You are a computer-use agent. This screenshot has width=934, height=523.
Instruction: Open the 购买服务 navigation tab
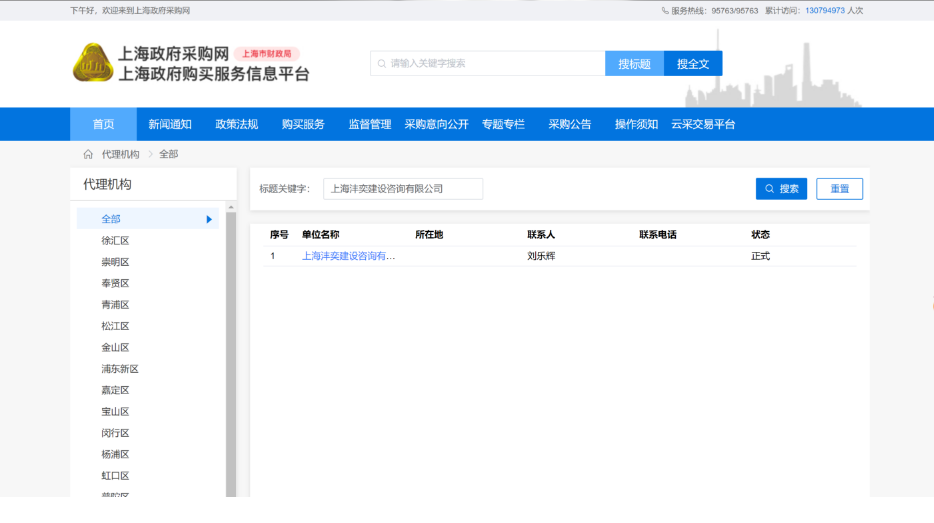(x=303, y=124)
